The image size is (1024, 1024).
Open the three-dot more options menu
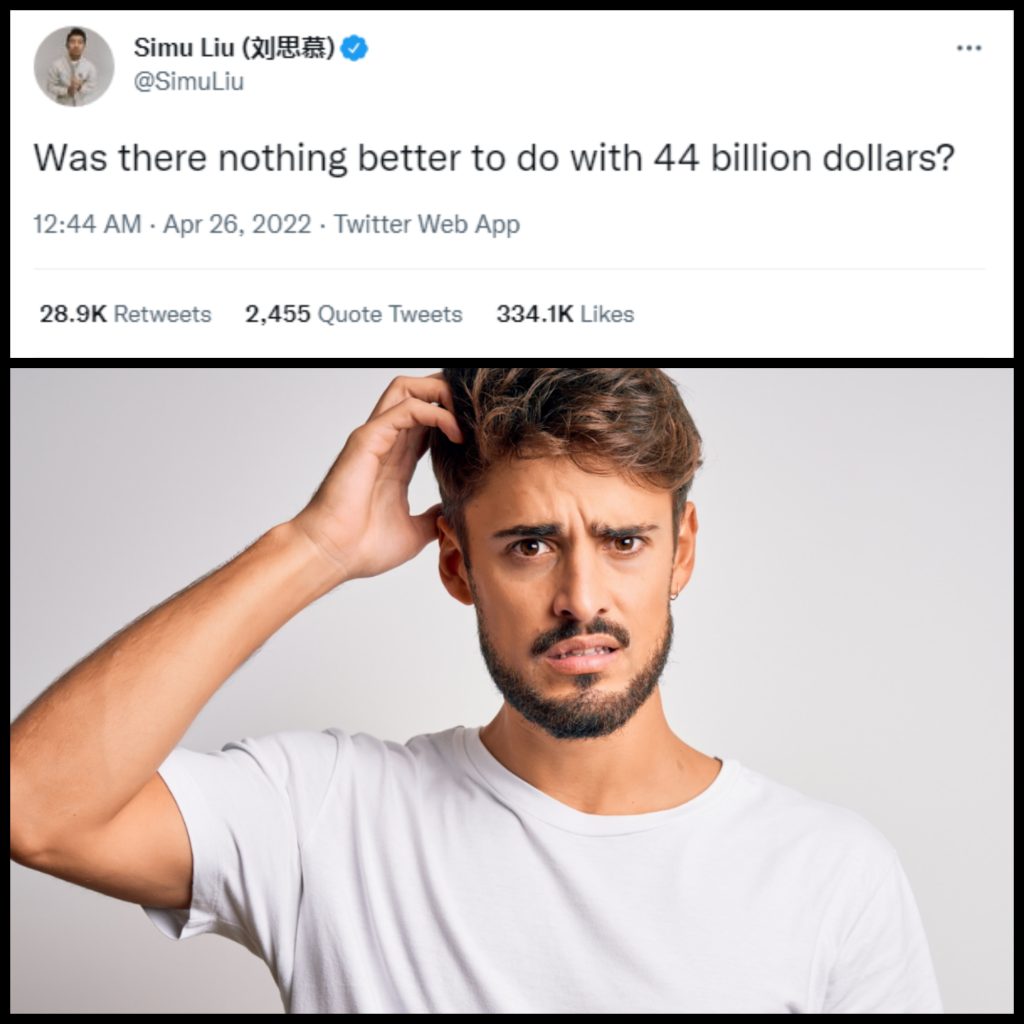click(968, 48)
